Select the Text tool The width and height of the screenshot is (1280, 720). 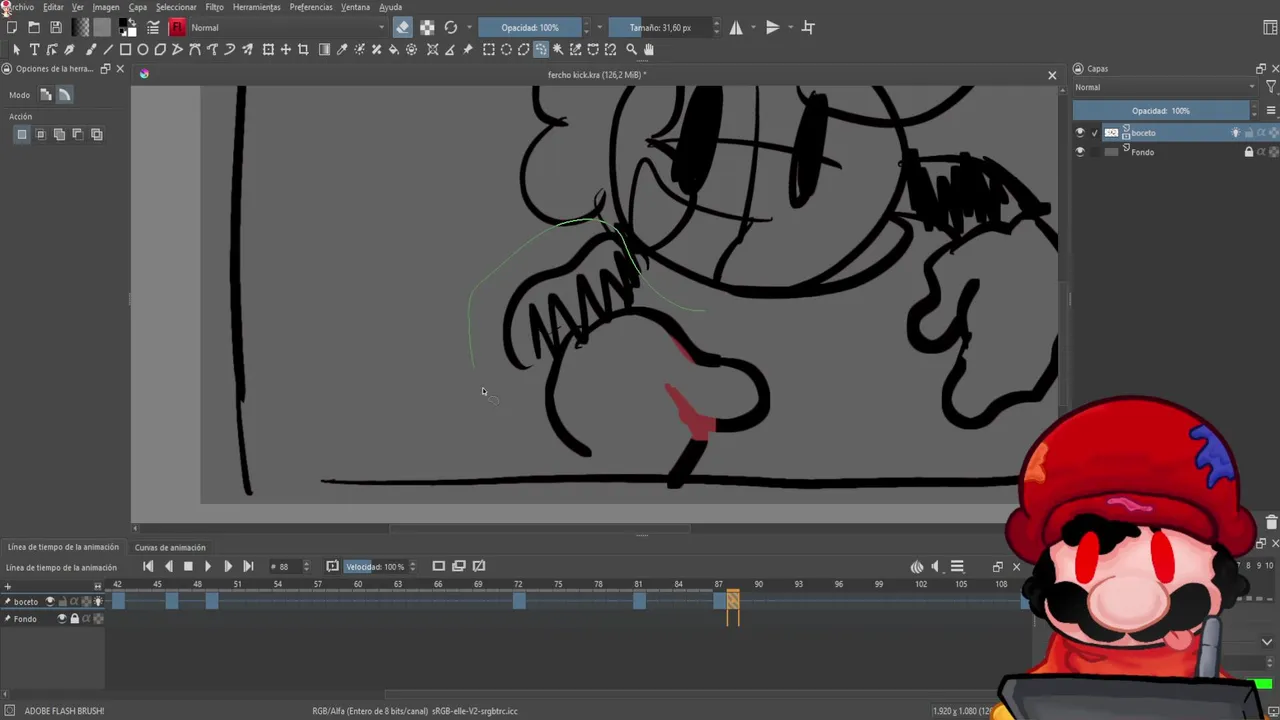34,49
